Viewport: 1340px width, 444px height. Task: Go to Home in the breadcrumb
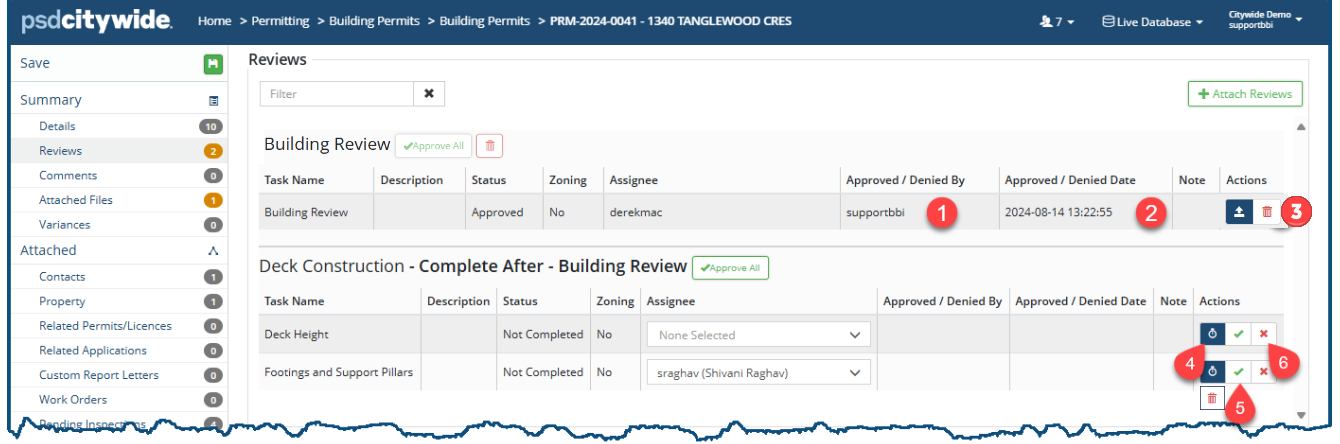(x=214, y=21)
